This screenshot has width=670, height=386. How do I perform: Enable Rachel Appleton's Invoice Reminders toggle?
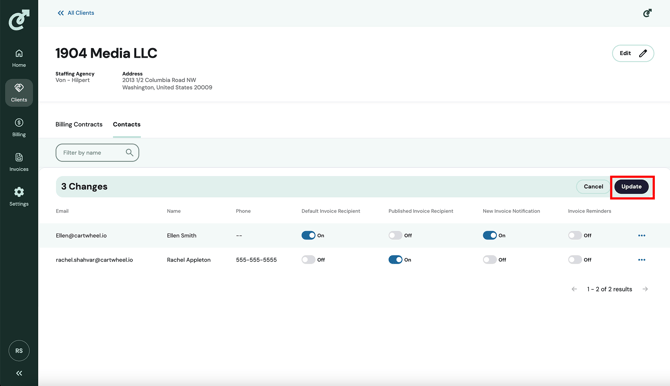(575, 260)
